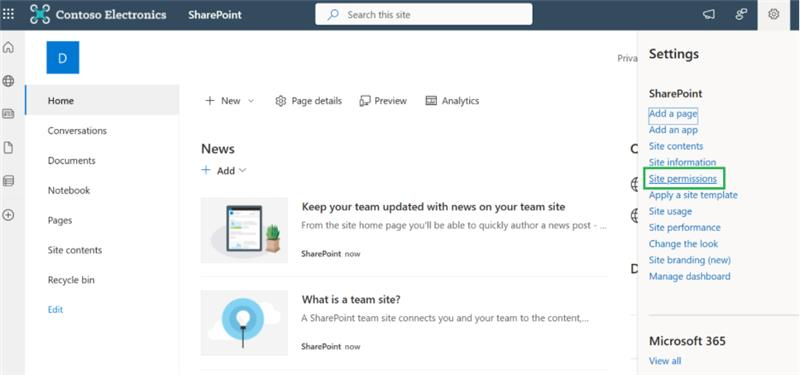The height and width of the screenshot is (375, 800).
Task: Open My lists icon in app bar
Action: [8, 181]
